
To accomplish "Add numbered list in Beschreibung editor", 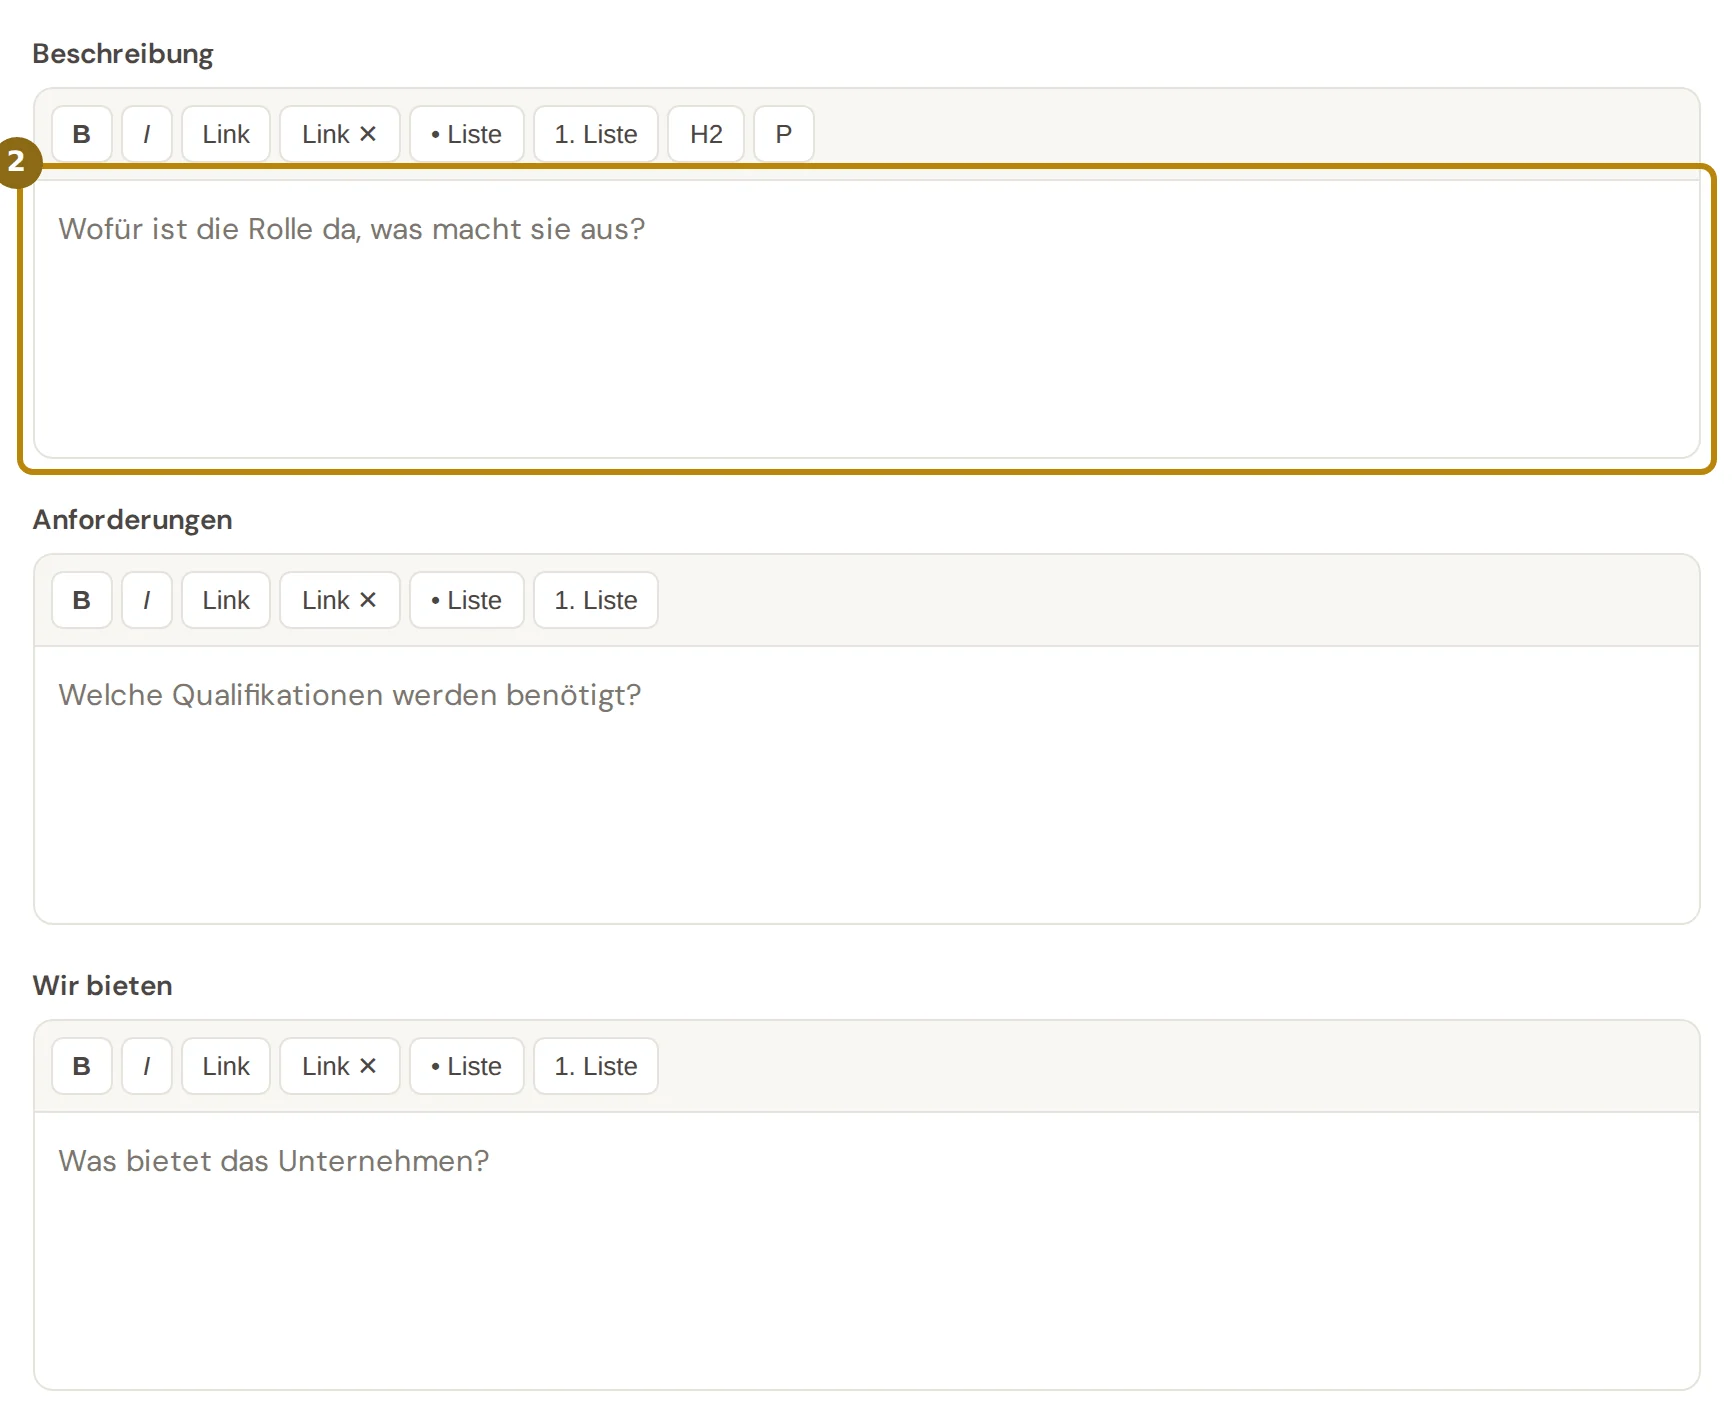I will tap(596, 134).
